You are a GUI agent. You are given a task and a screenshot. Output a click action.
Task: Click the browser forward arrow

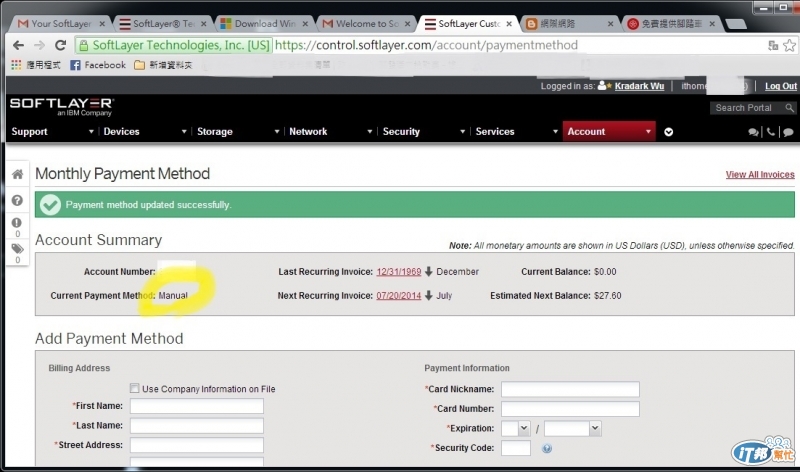point(39,45)
